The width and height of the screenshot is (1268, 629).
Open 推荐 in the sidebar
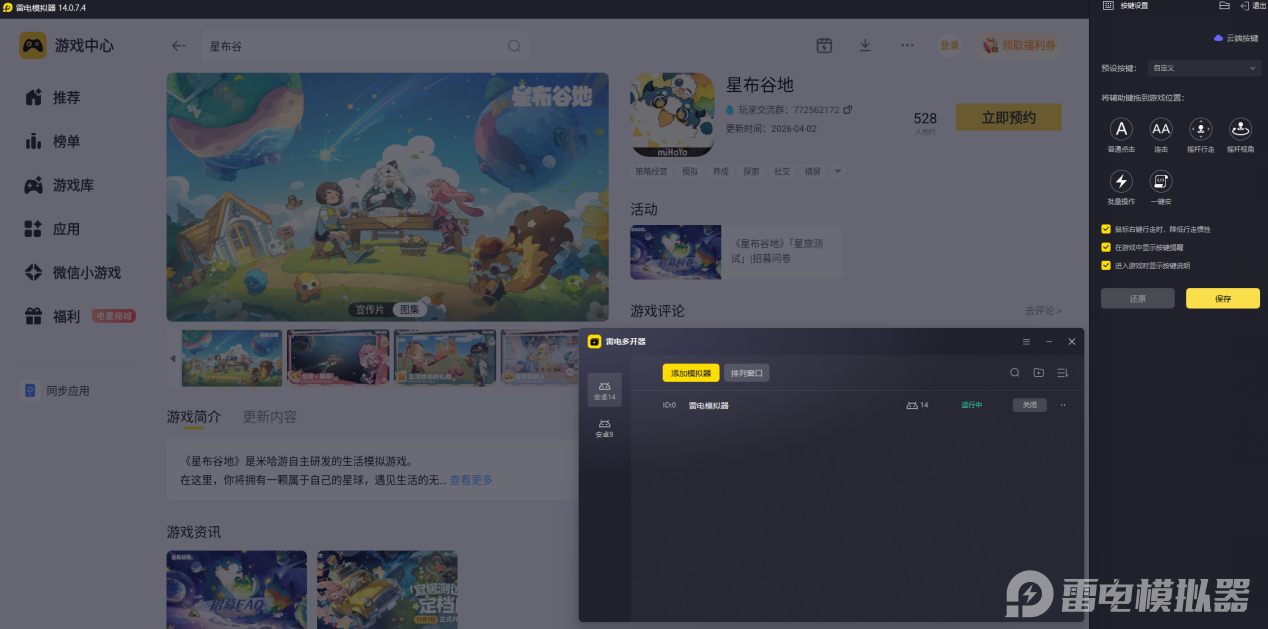pos(66,98)
